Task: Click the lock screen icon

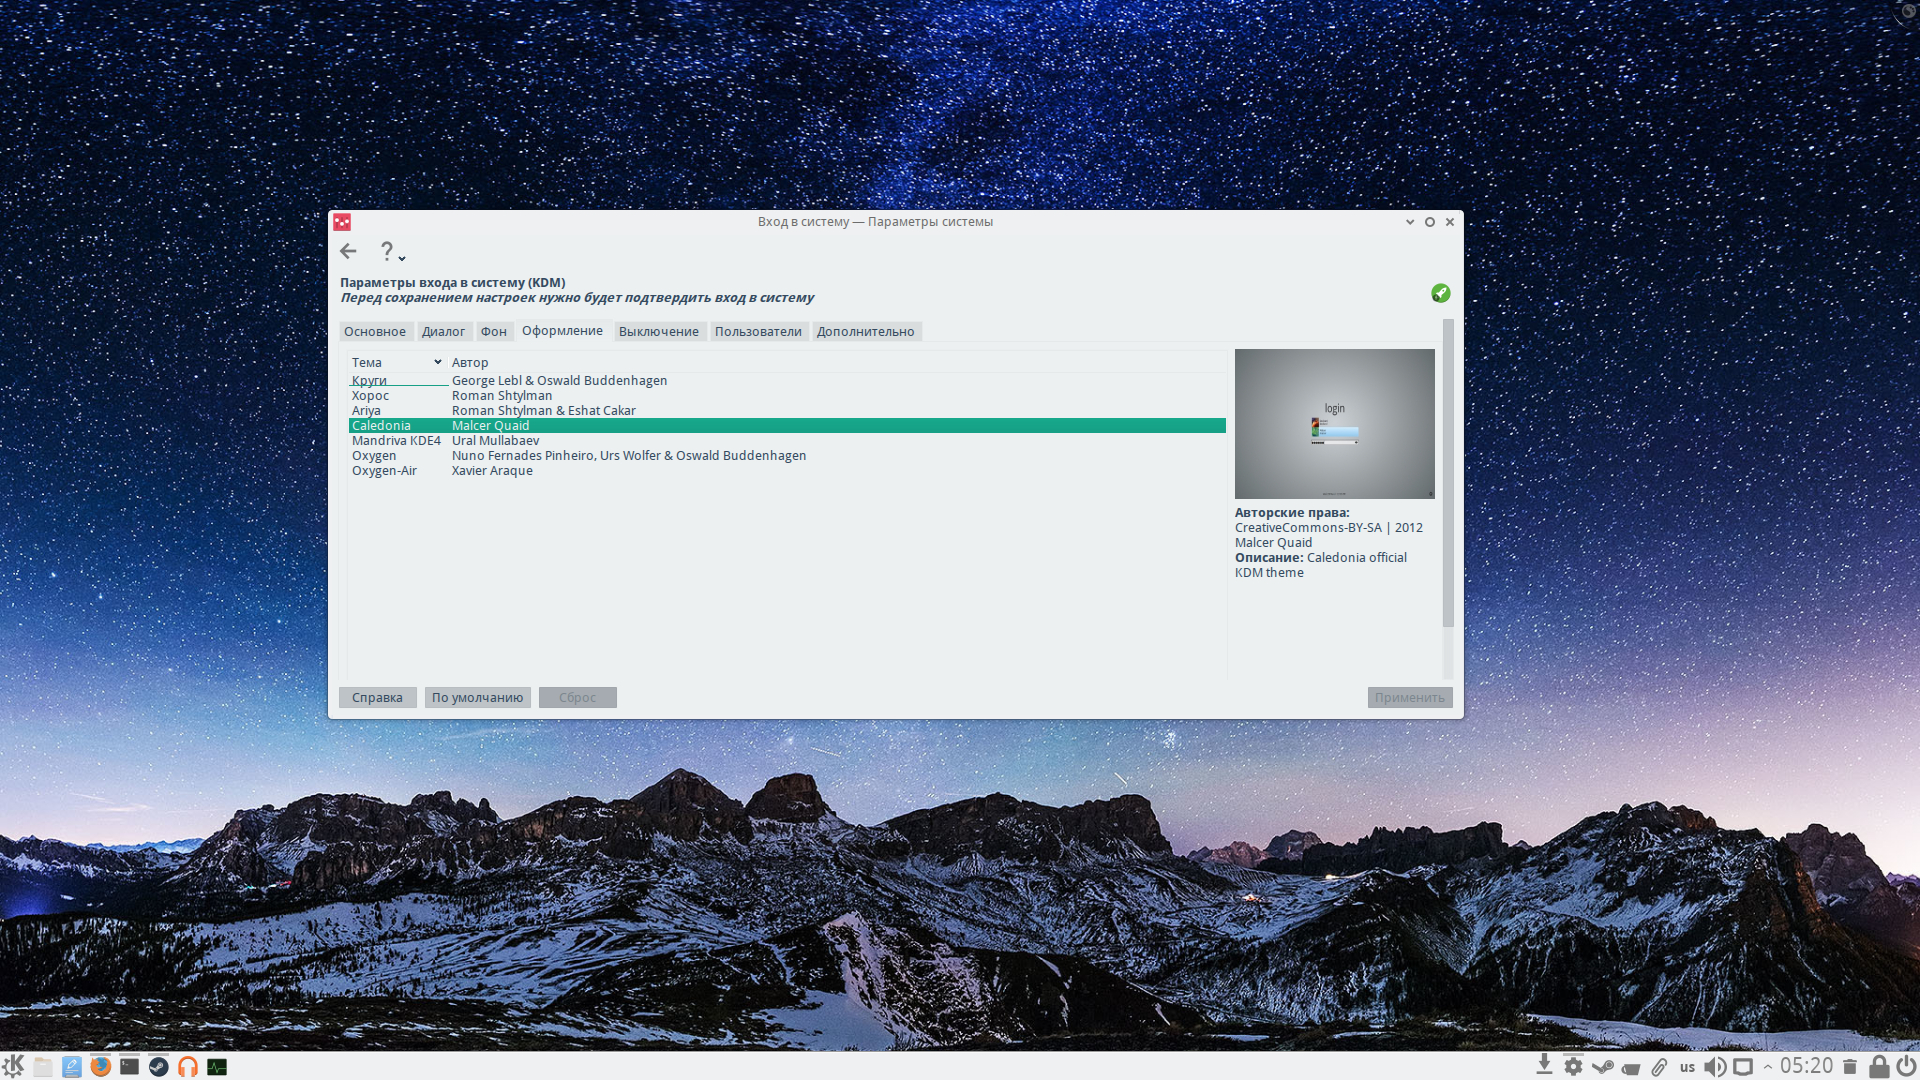Action: (x=1879, y=1067)
